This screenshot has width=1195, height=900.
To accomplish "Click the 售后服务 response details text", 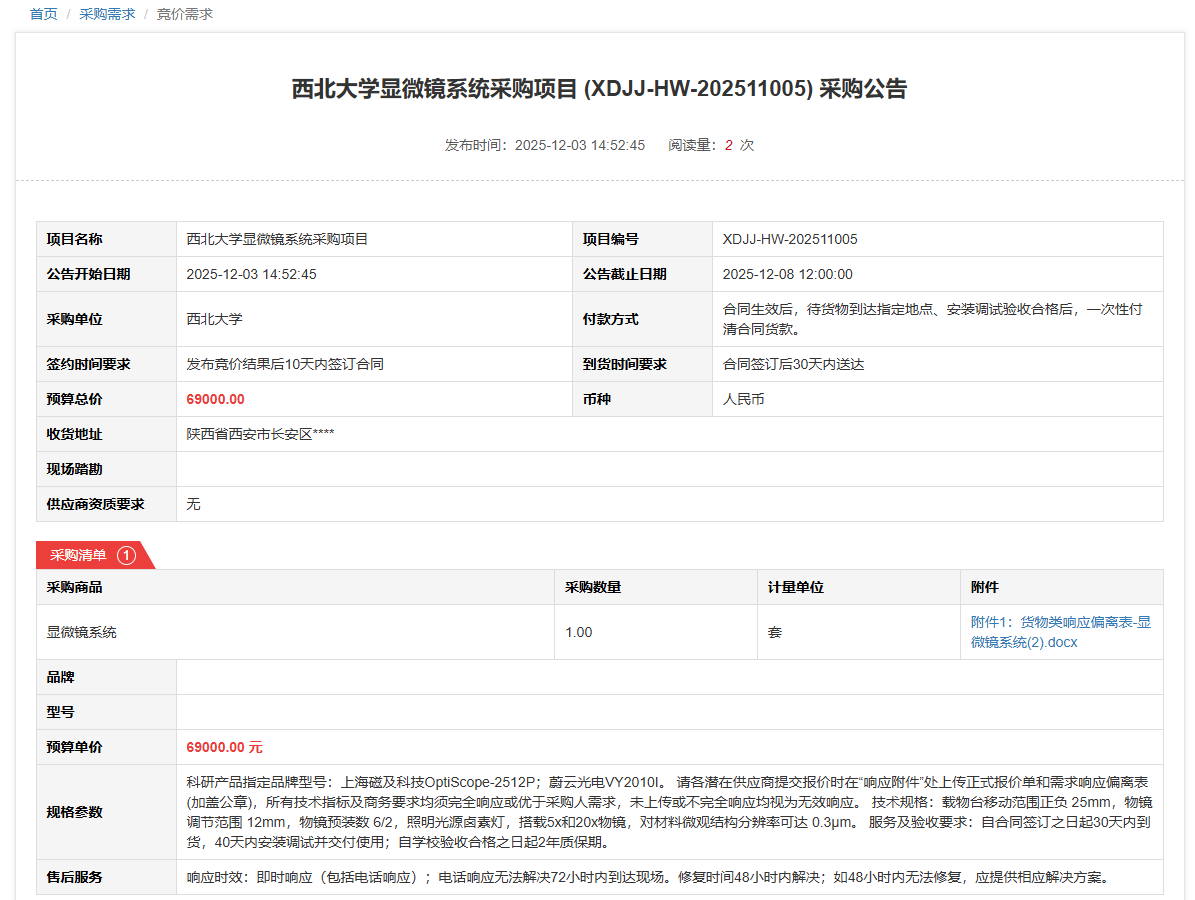I will (x=647, y=877).
